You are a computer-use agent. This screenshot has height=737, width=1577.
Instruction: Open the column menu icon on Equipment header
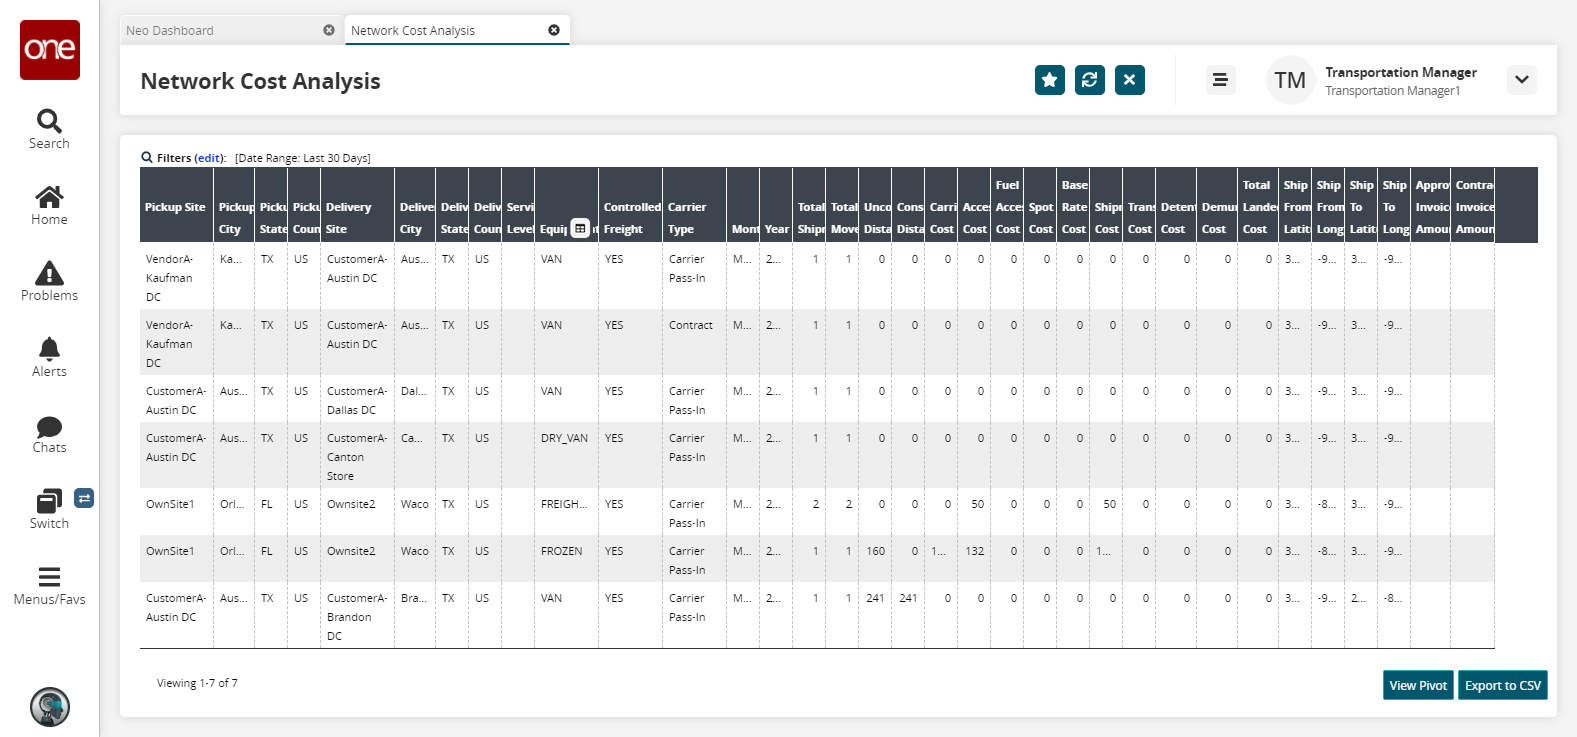[580, 228]
